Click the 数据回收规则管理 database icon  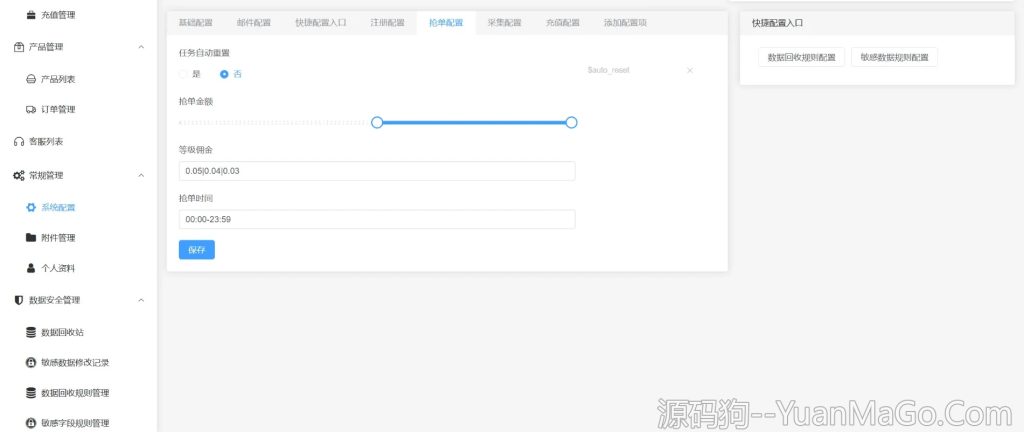coord(31,393)
